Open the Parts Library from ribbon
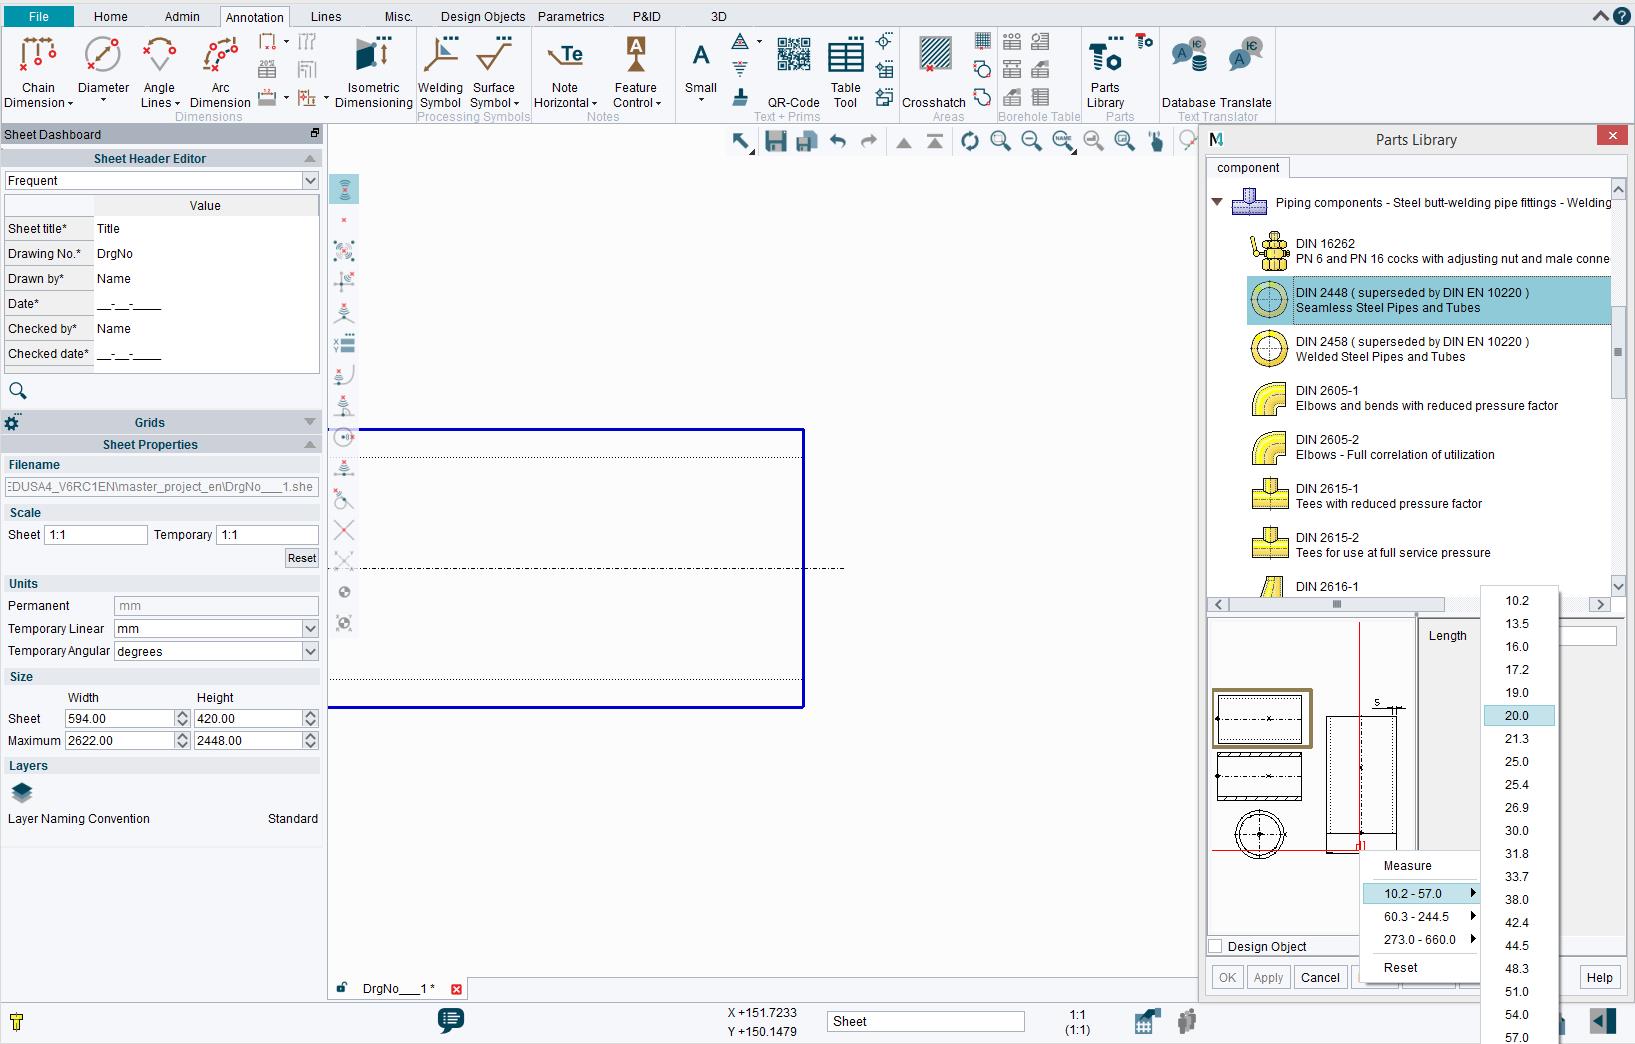This screenshot has width=1635, height=1044. (1105, 71)
